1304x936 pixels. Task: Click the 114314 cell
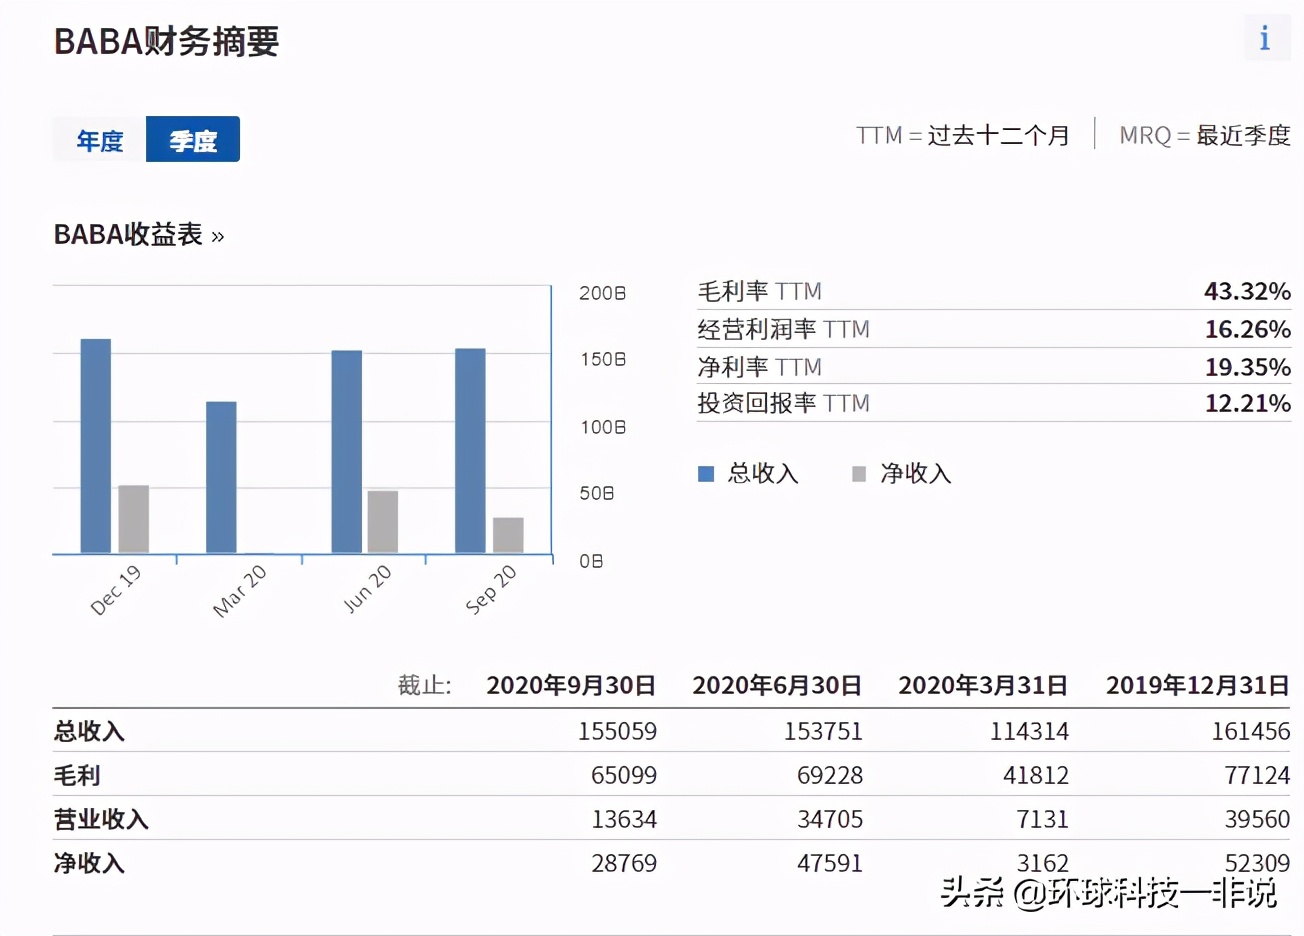coord(1029,731)
